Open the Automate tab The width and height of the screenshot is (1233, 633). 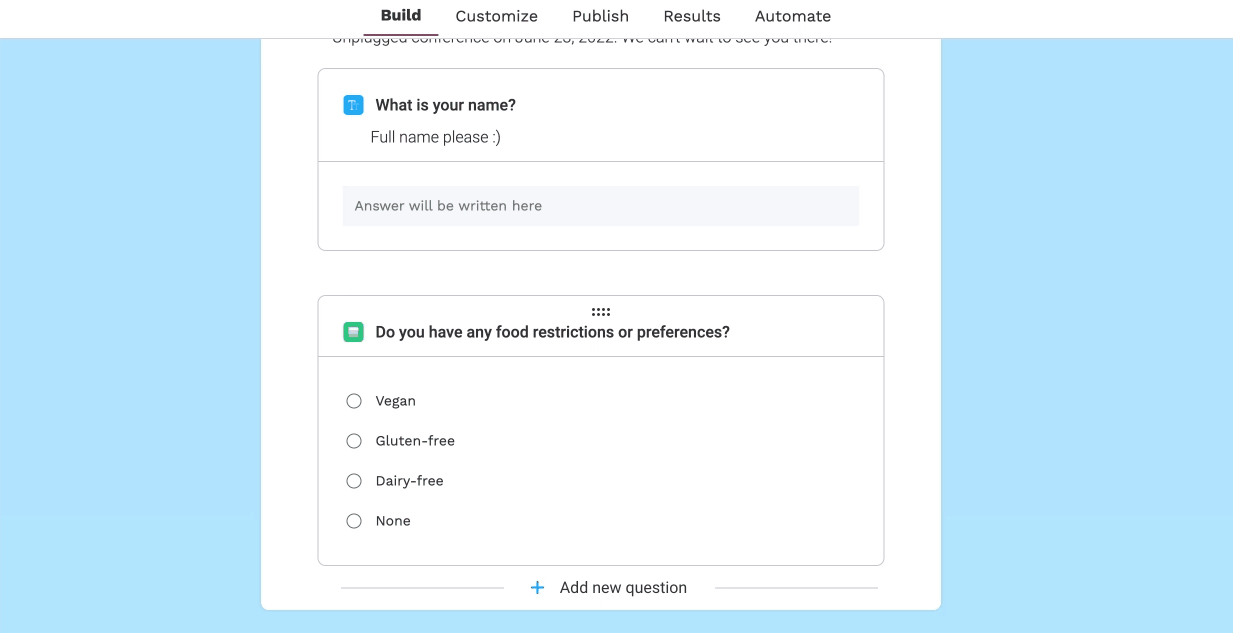(x=793, y=16)
